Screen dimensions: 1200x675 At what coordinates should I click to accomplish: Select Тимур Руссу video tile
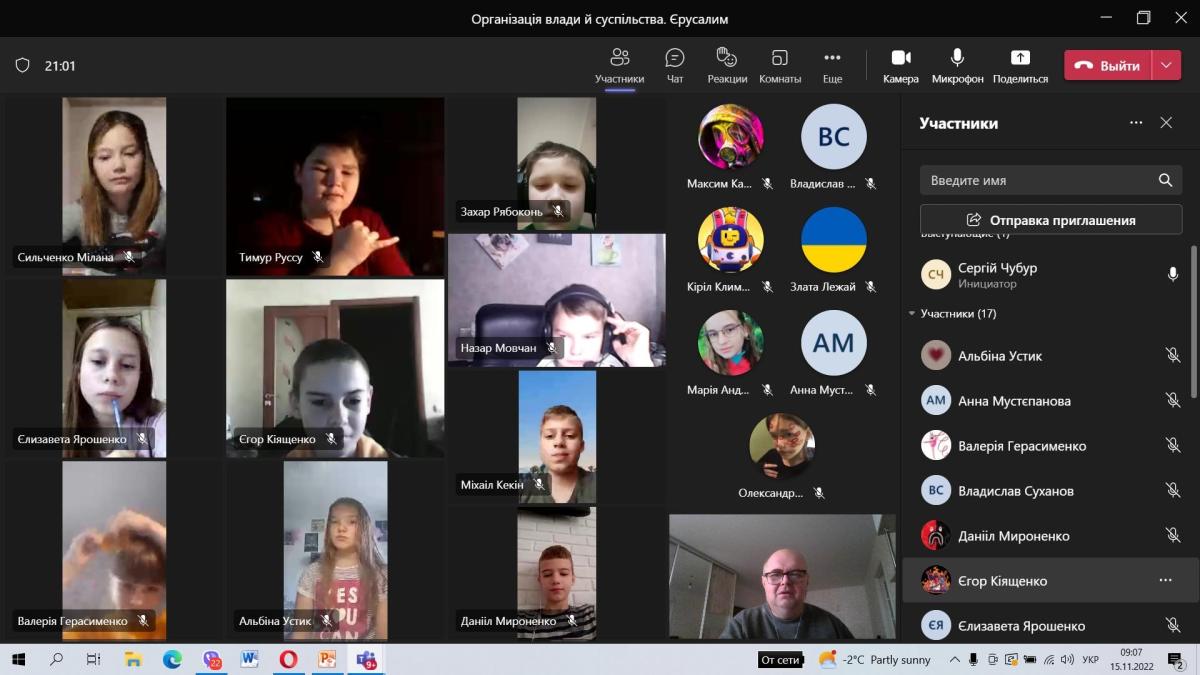pos(335,186)
